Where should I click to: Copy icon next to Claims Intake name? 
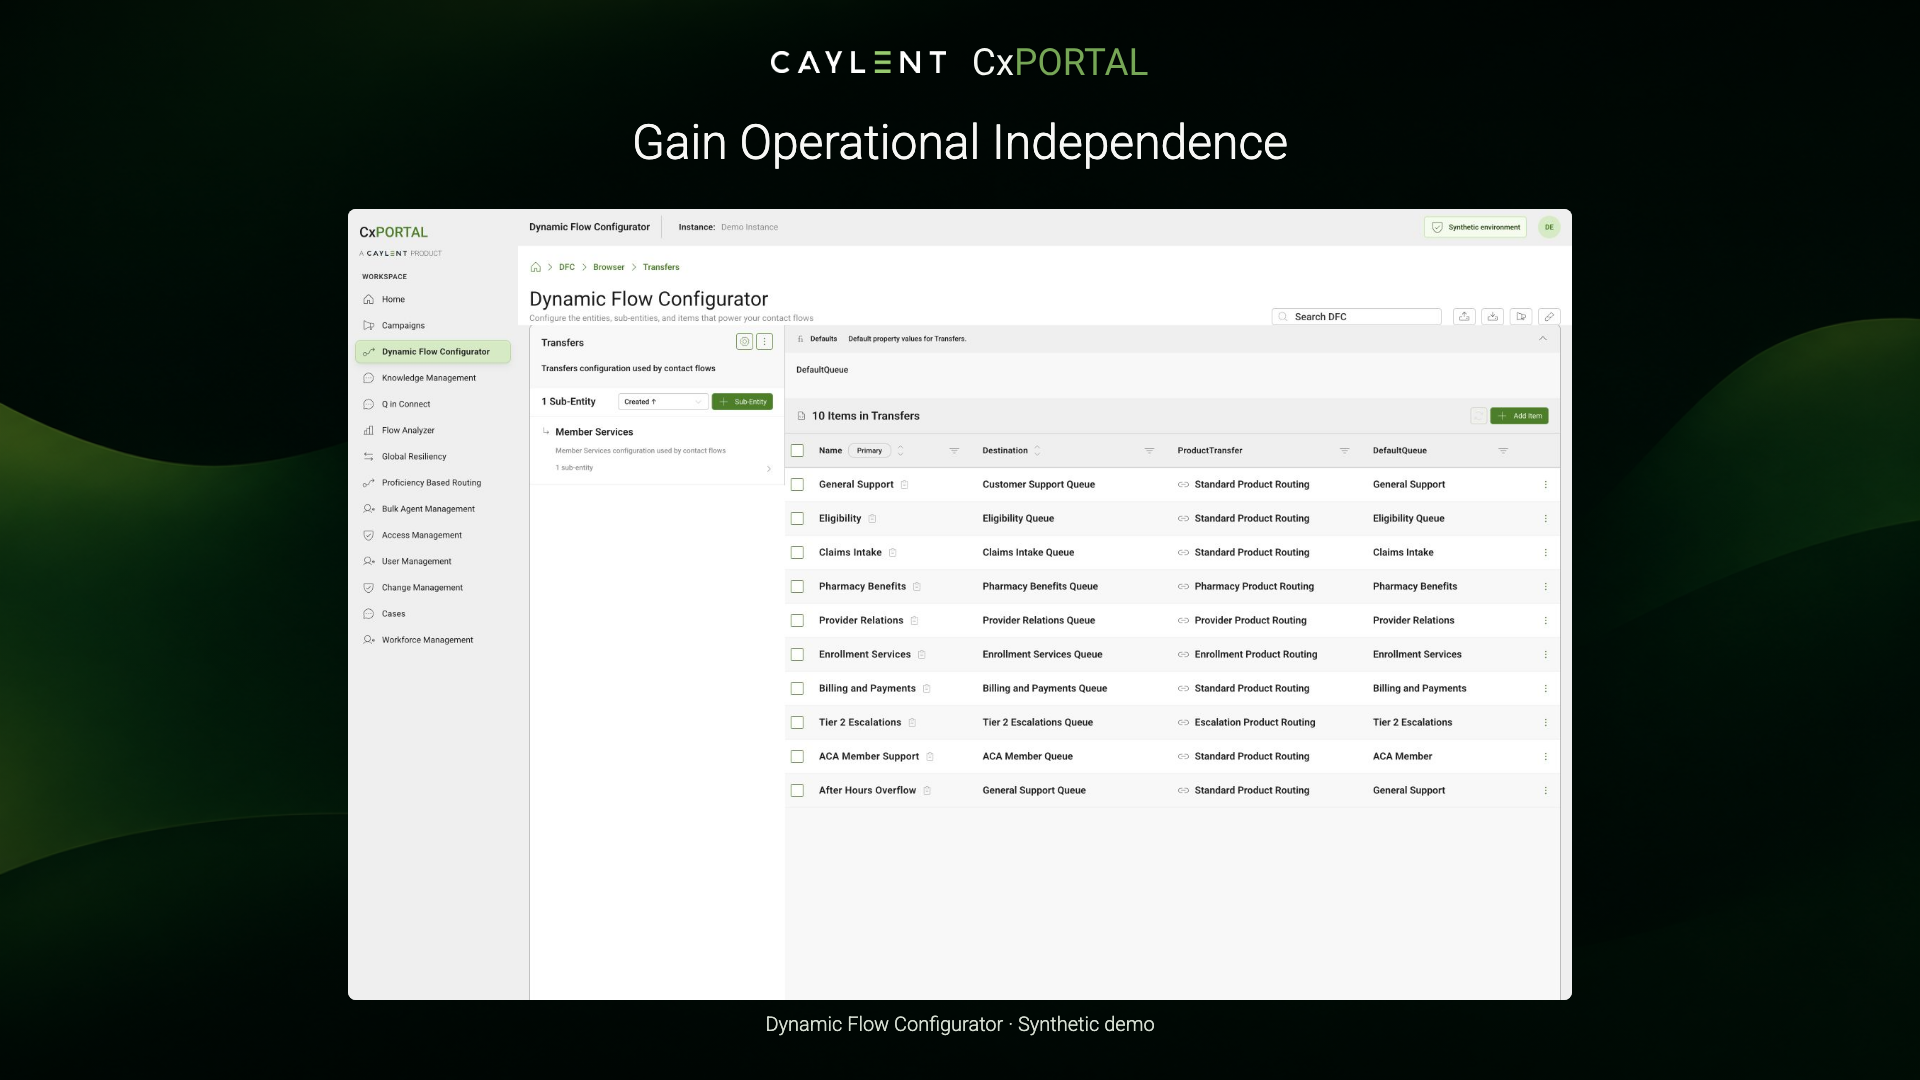(x=893, y=553)
